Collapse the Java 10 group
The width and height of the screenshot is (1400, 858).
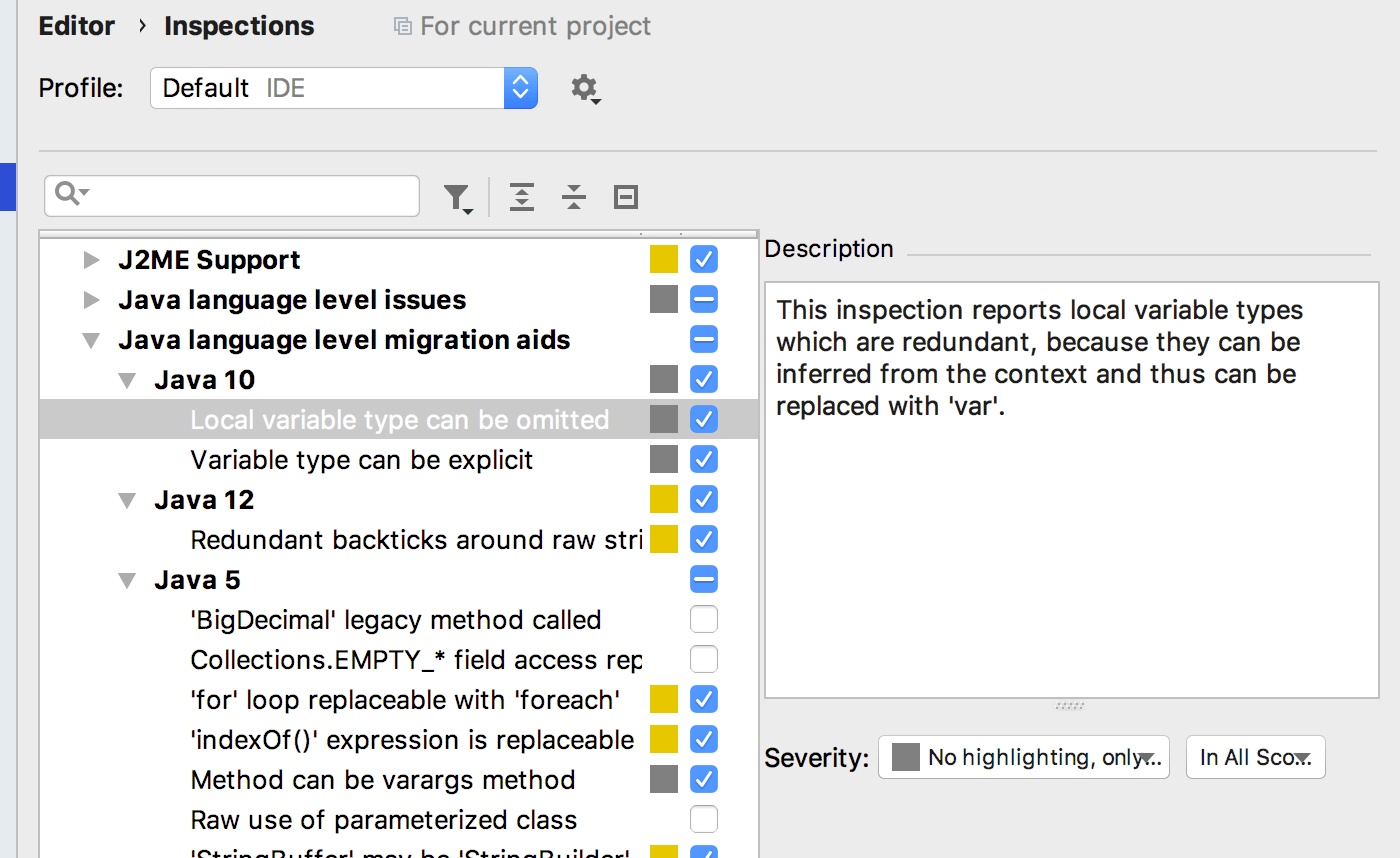pyautogui.click(x=127, y=380)
